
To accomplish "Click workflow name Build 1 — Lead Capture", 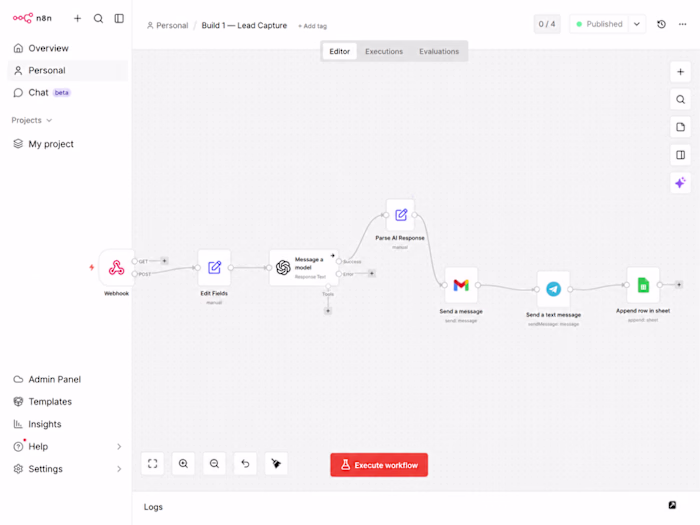I will 244,25.
